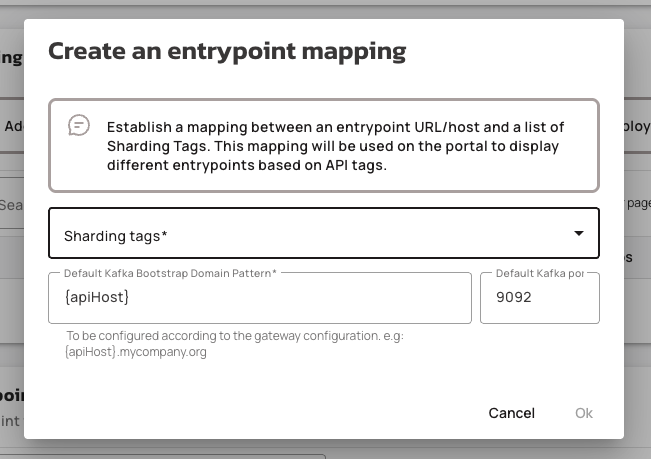Click the Default Kafka port field
651x459 pixels.
click(x=539, y=298)
